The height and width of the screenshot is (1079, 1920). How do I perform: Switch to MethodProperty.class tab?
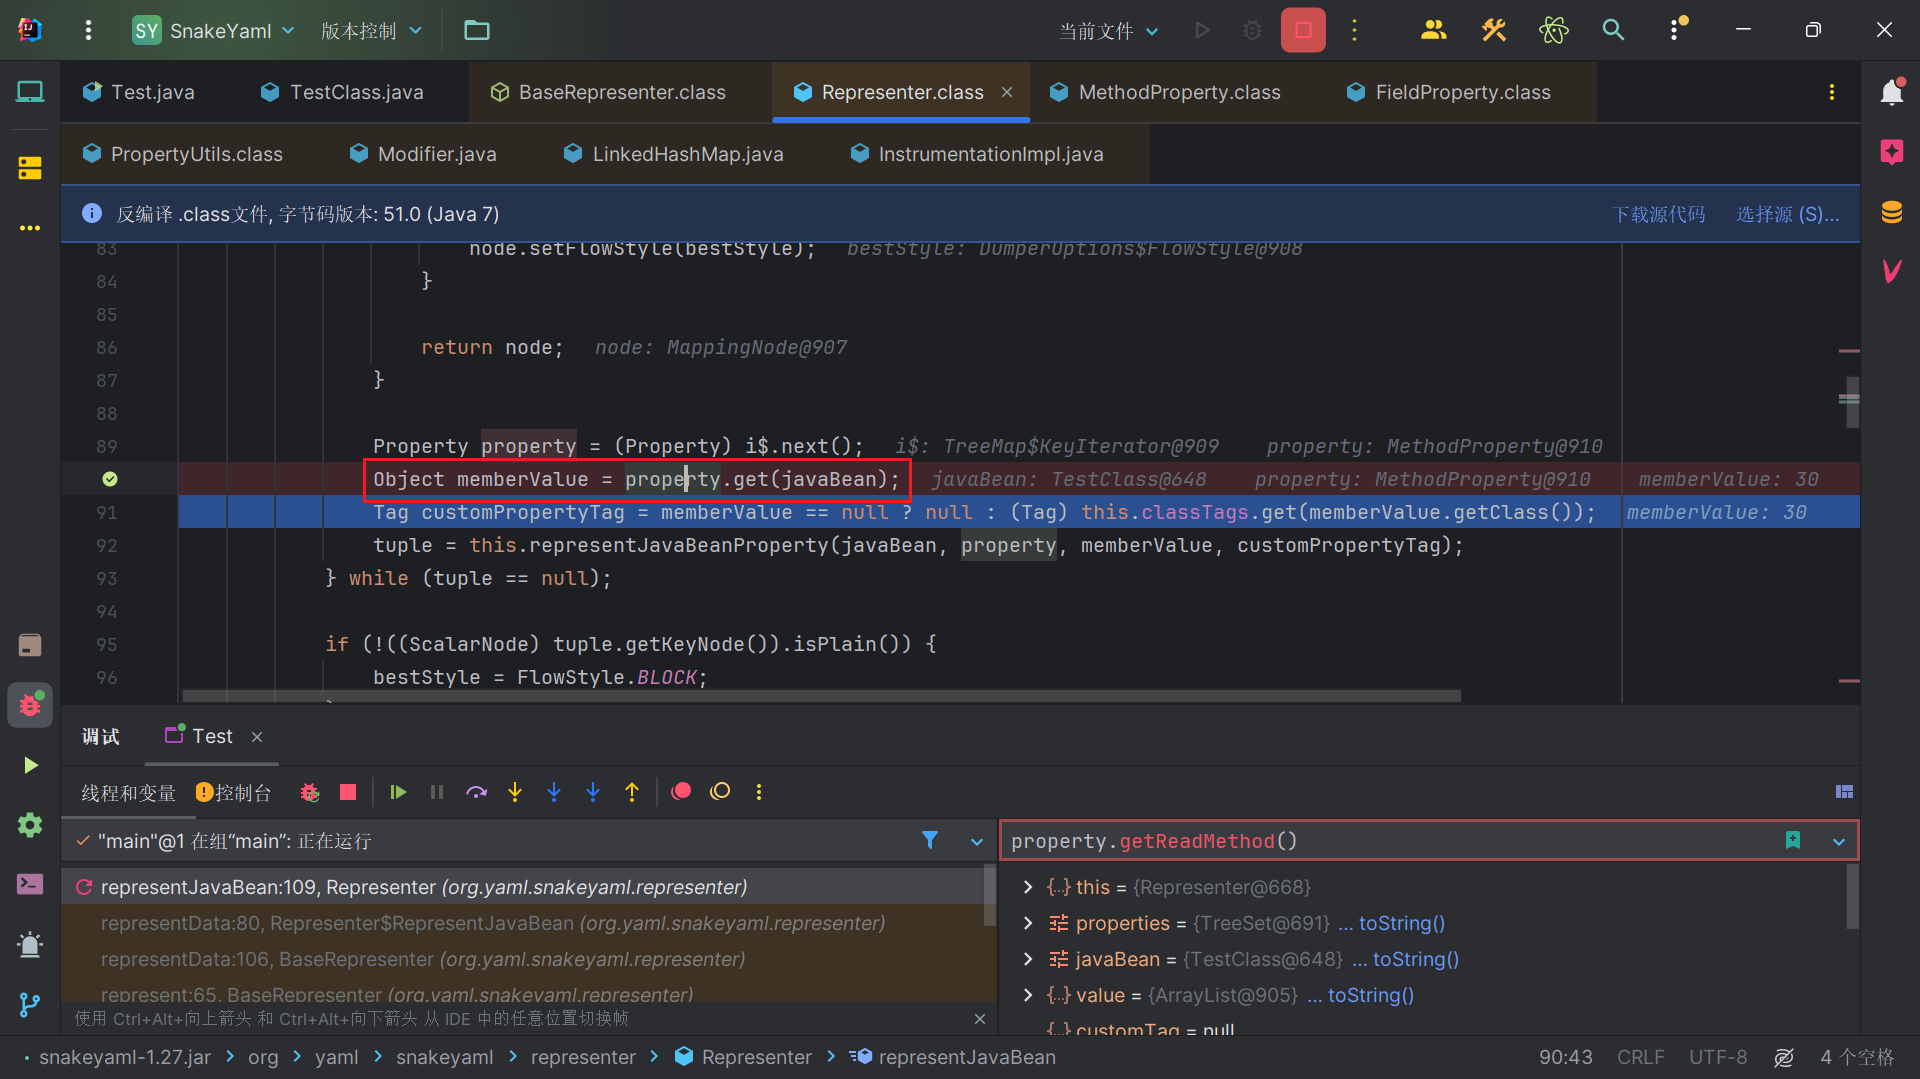(1165, 92)
